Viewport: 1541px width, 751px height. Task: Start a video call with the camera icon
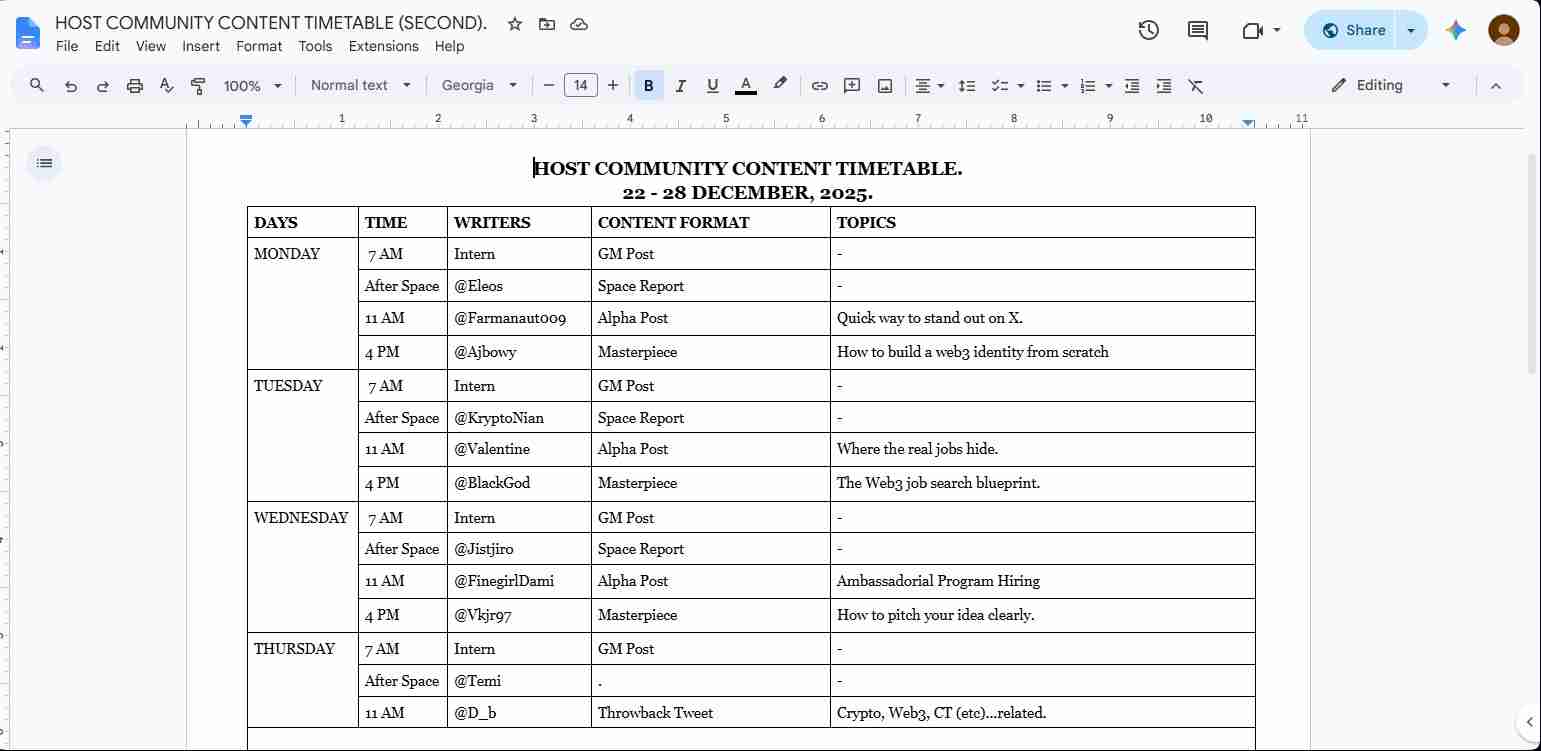click(1252, 30)
